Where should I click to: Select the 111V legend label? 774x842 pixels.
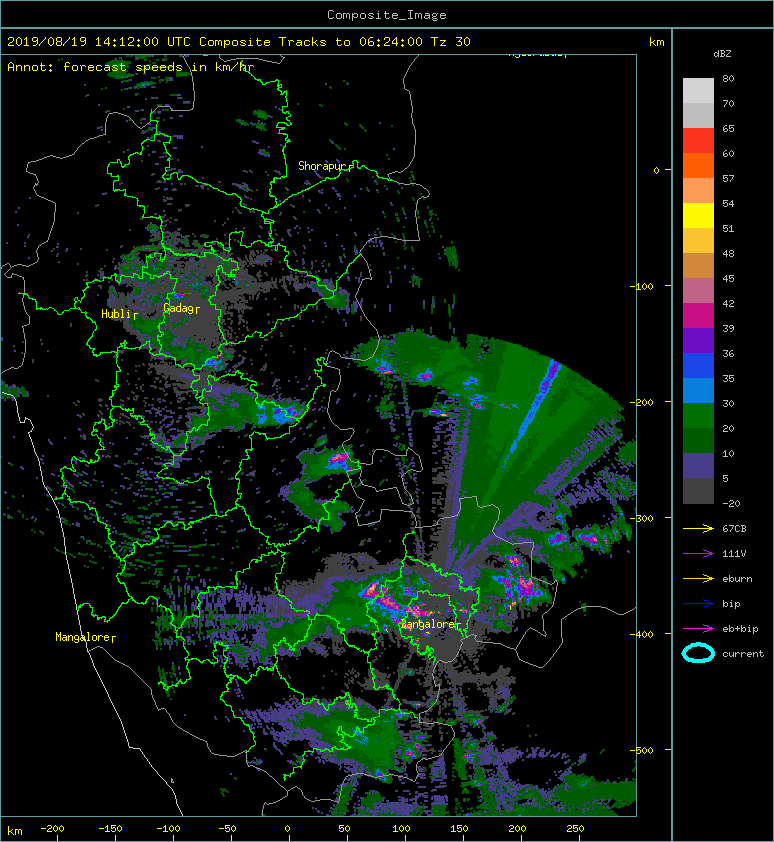point(734,554)
